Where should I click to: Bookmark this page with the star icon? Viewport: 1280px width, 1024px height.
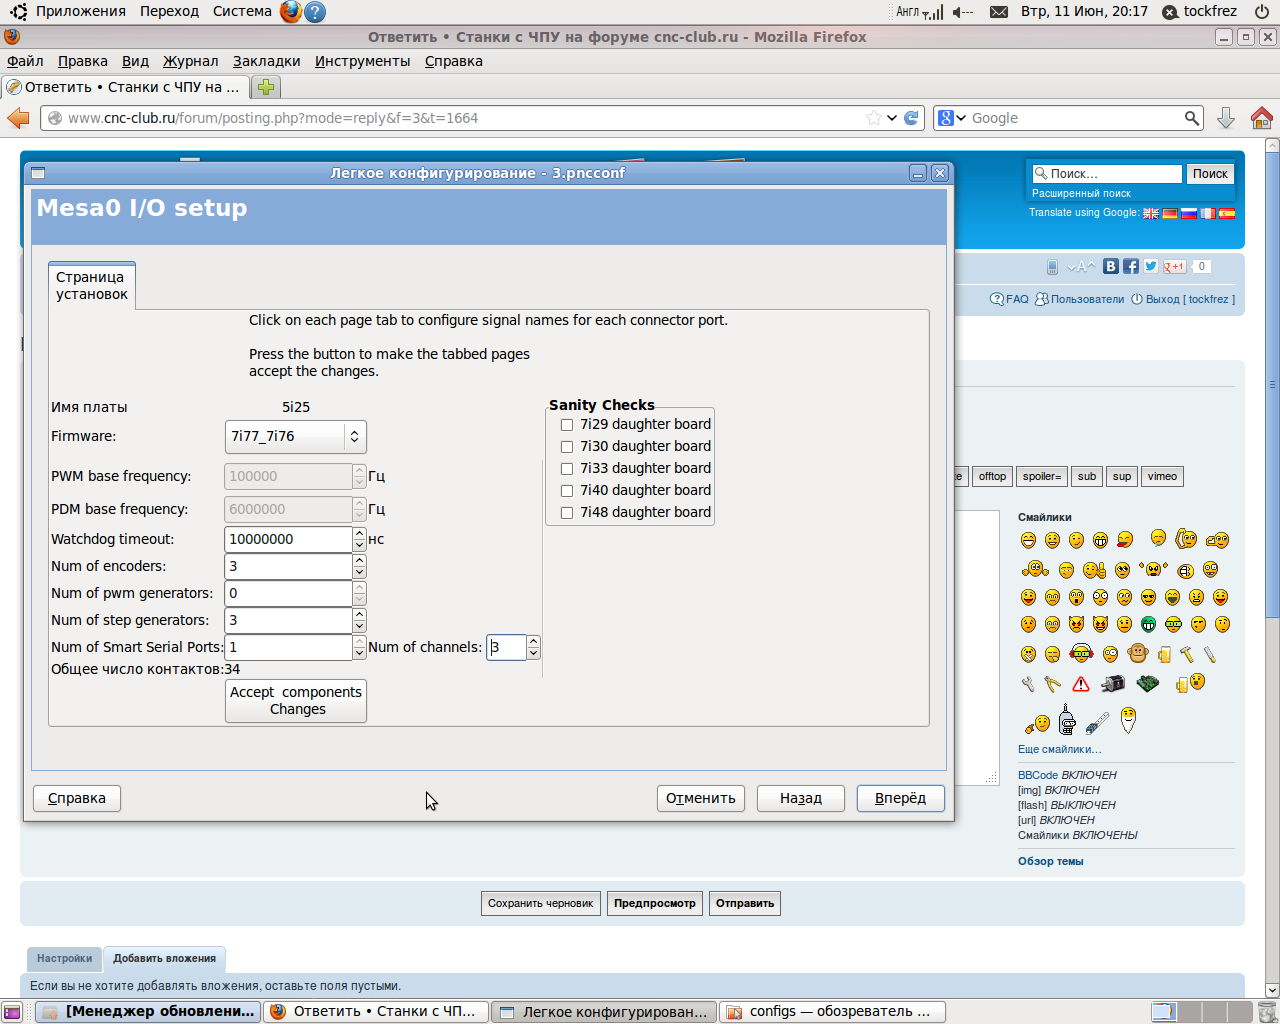[874, 118]
